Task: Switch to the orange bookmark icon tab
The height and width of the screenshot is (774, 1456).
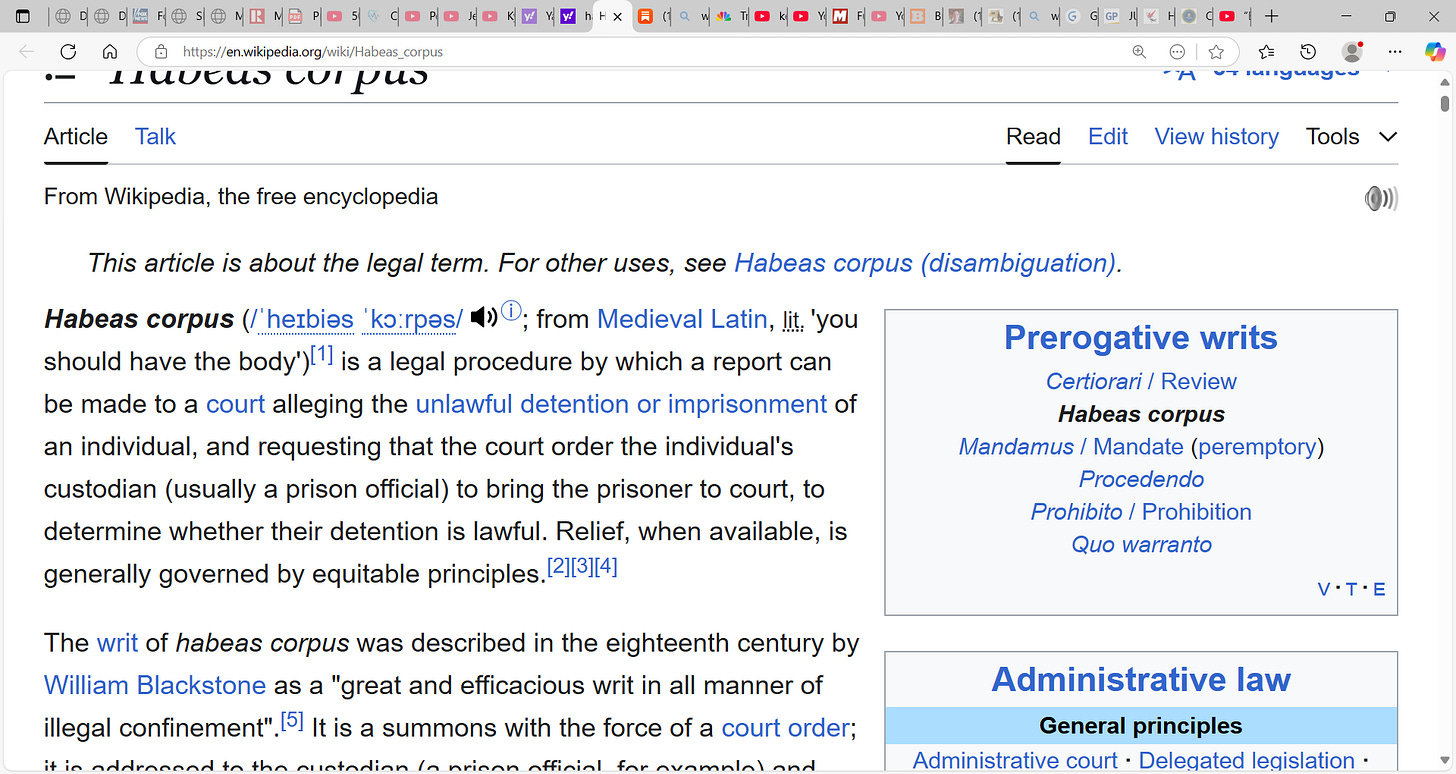Action: (654, 16)
